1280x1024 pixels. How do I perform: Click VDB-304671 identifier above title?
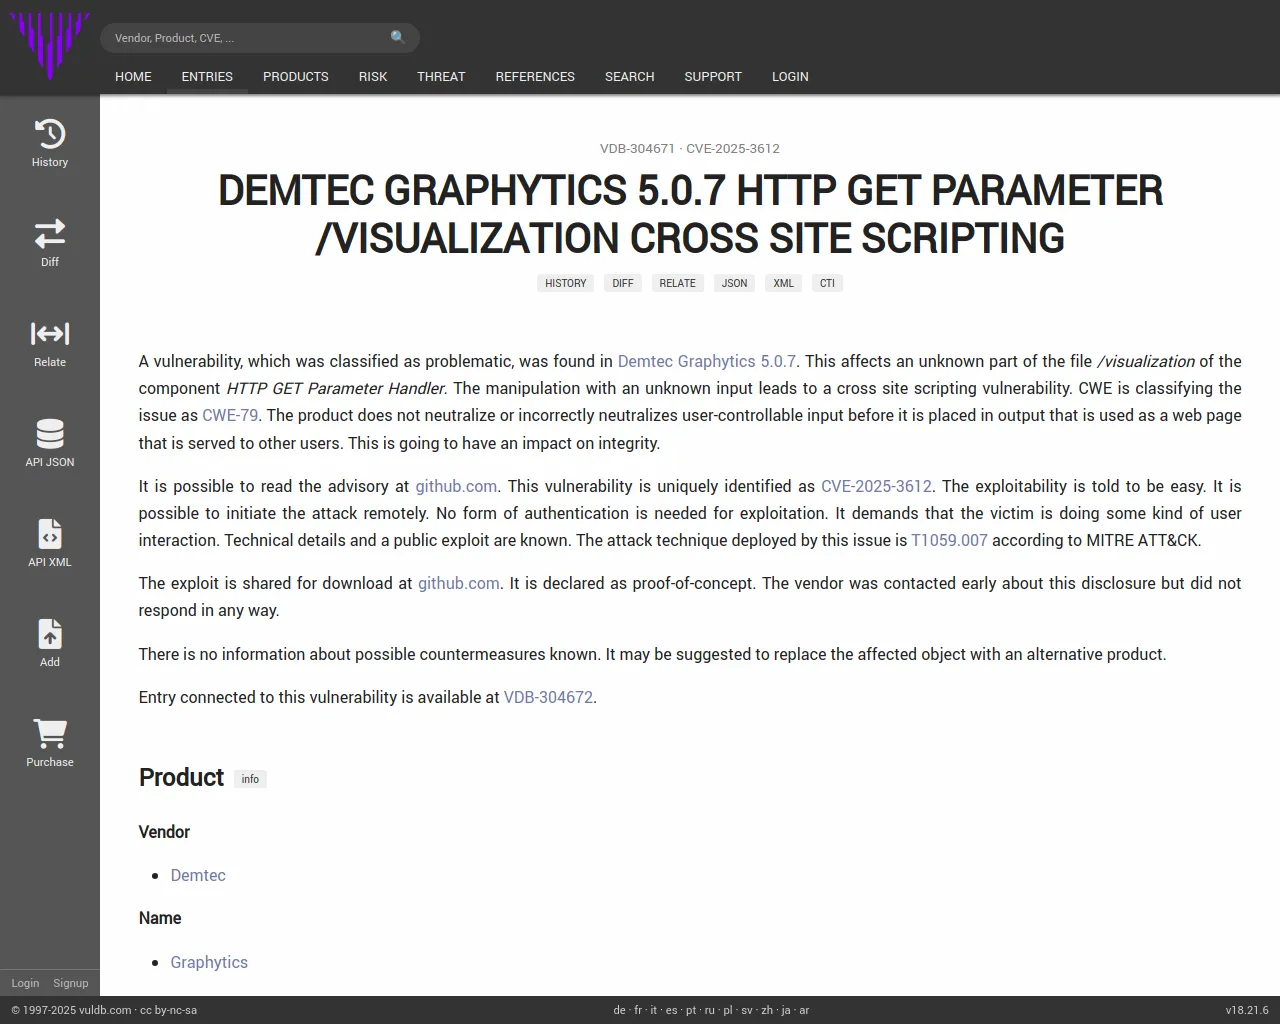[637, 148]
